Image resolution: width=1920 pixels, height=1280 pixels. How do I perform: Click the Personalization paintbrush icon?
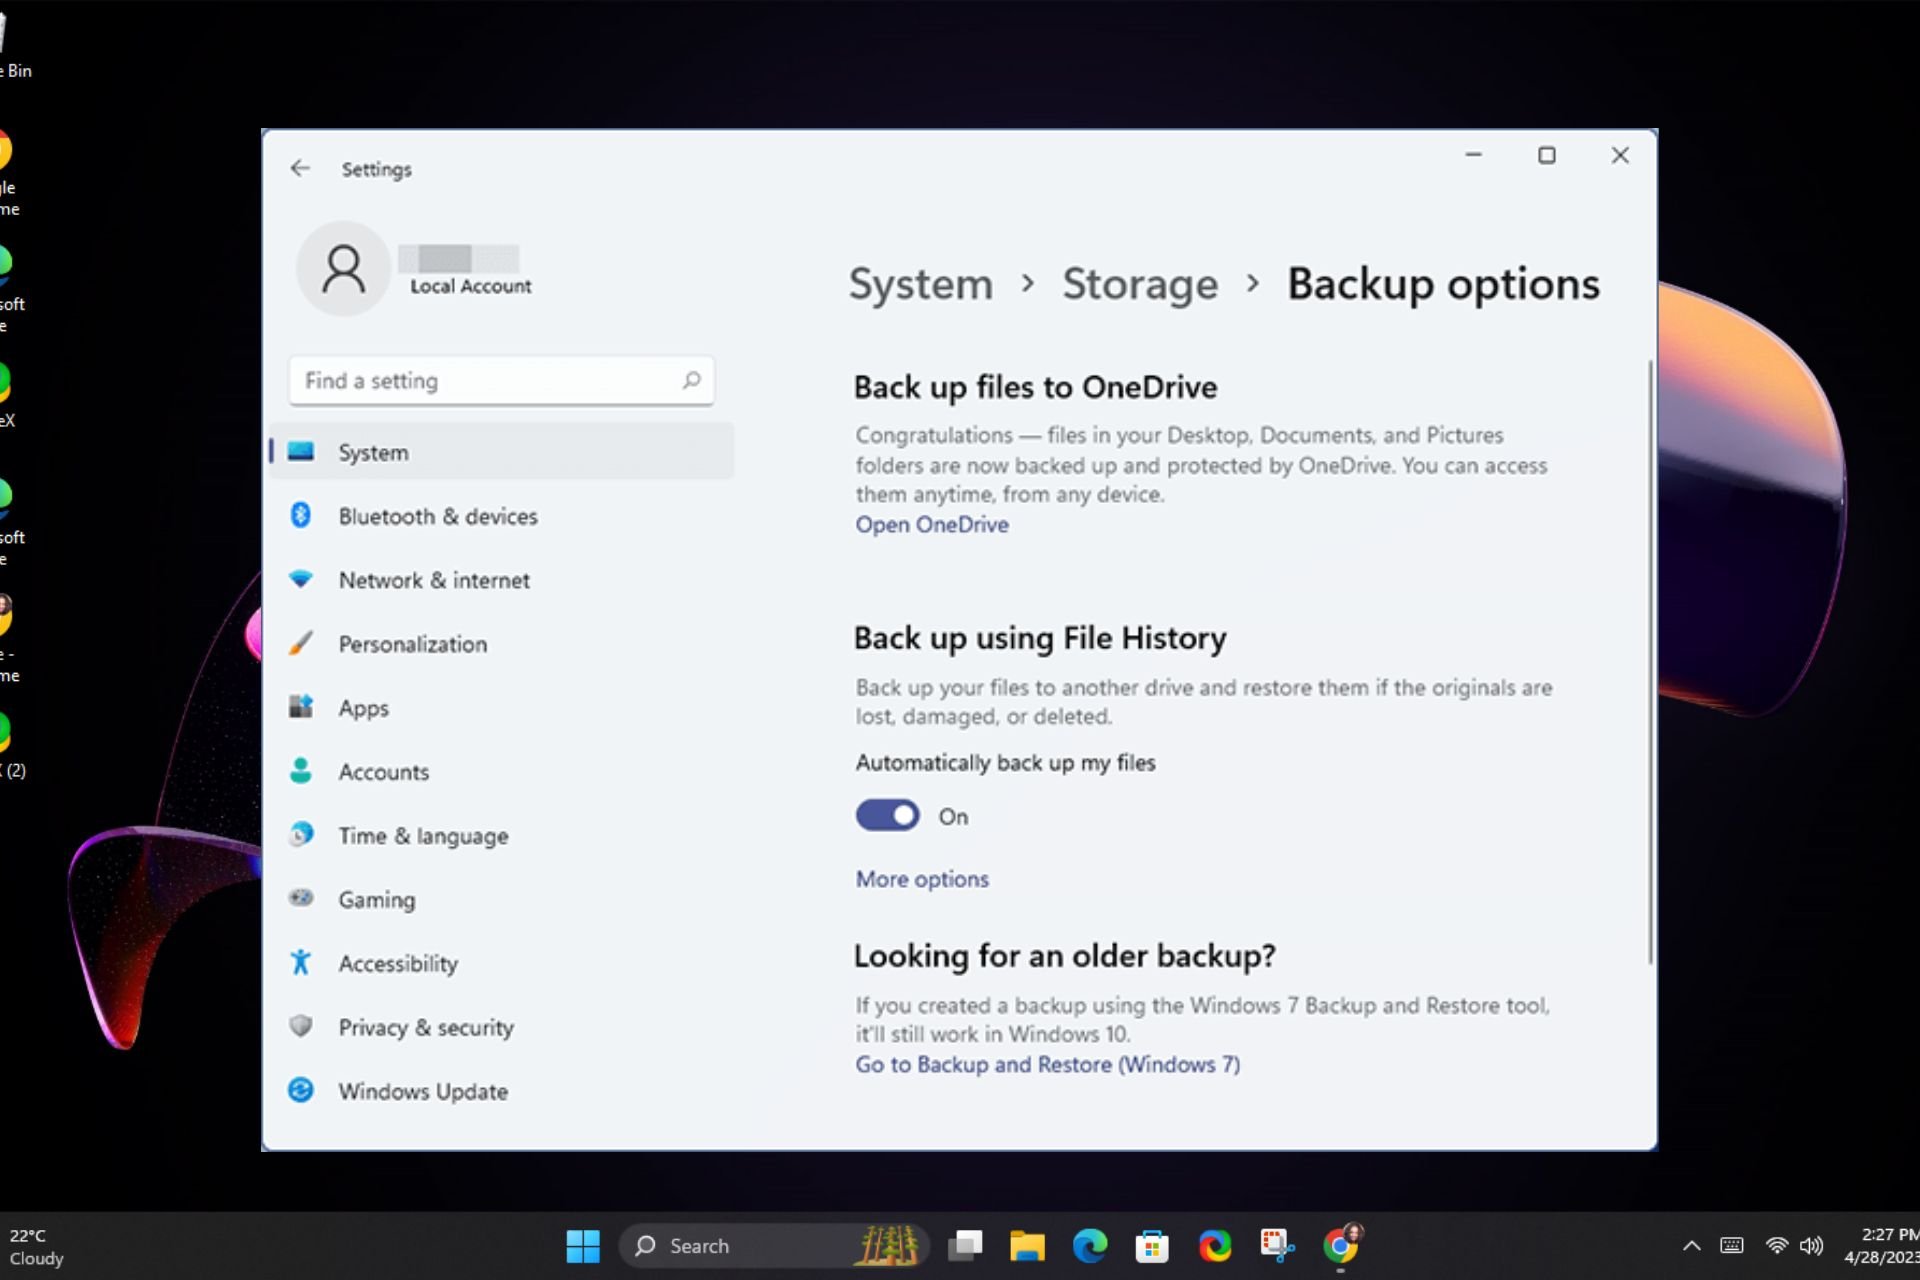[301, 643]
